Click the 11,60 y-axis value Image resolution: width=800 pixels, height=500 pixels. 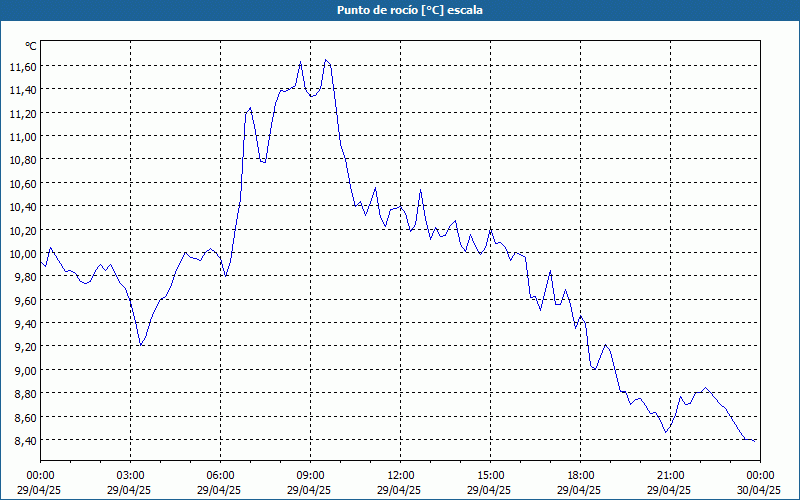[23, 67]
